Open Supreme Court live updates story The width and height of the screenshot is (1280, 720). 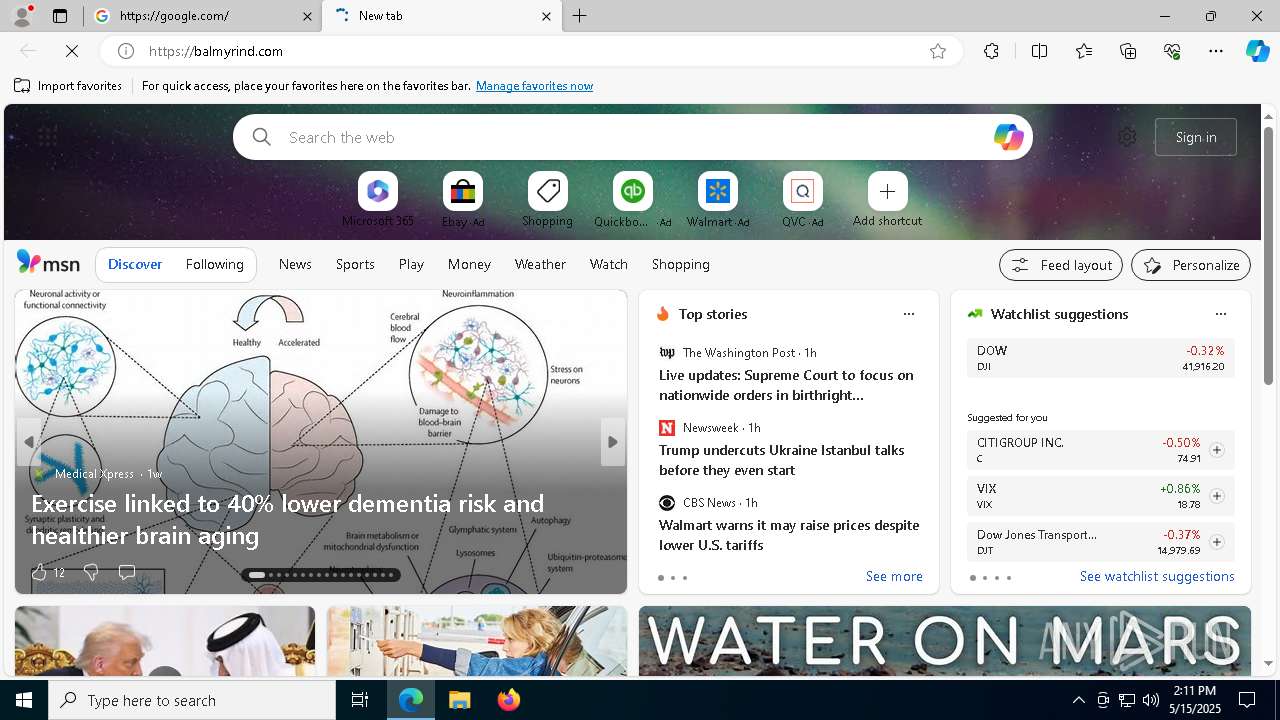786,385
